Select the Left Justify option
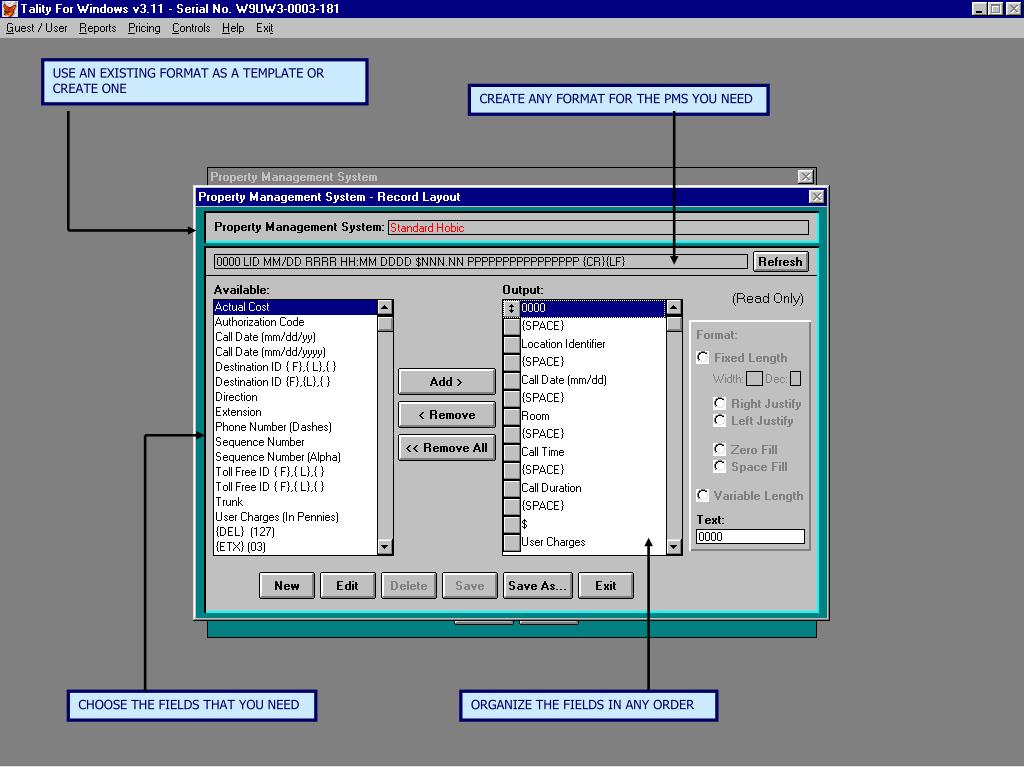Image resolution: width=1024 pixels, height=768 pixels. point(720,421)
